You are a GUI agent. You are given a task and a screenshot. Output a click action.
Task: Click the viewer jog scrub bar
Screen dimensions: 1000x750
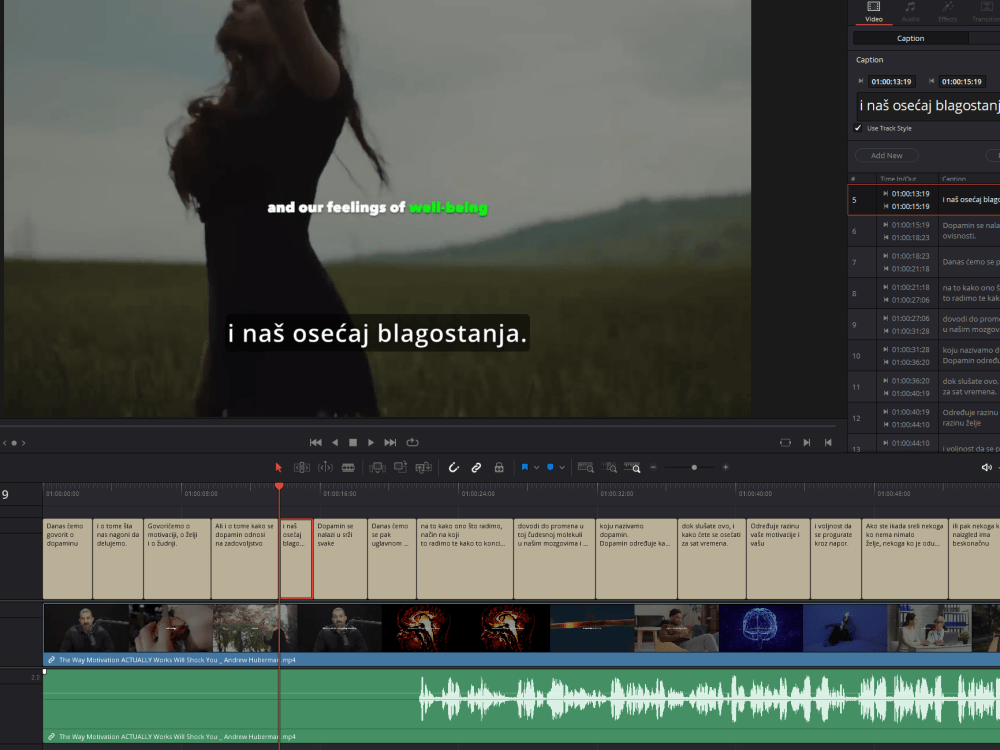pos(418,425)
